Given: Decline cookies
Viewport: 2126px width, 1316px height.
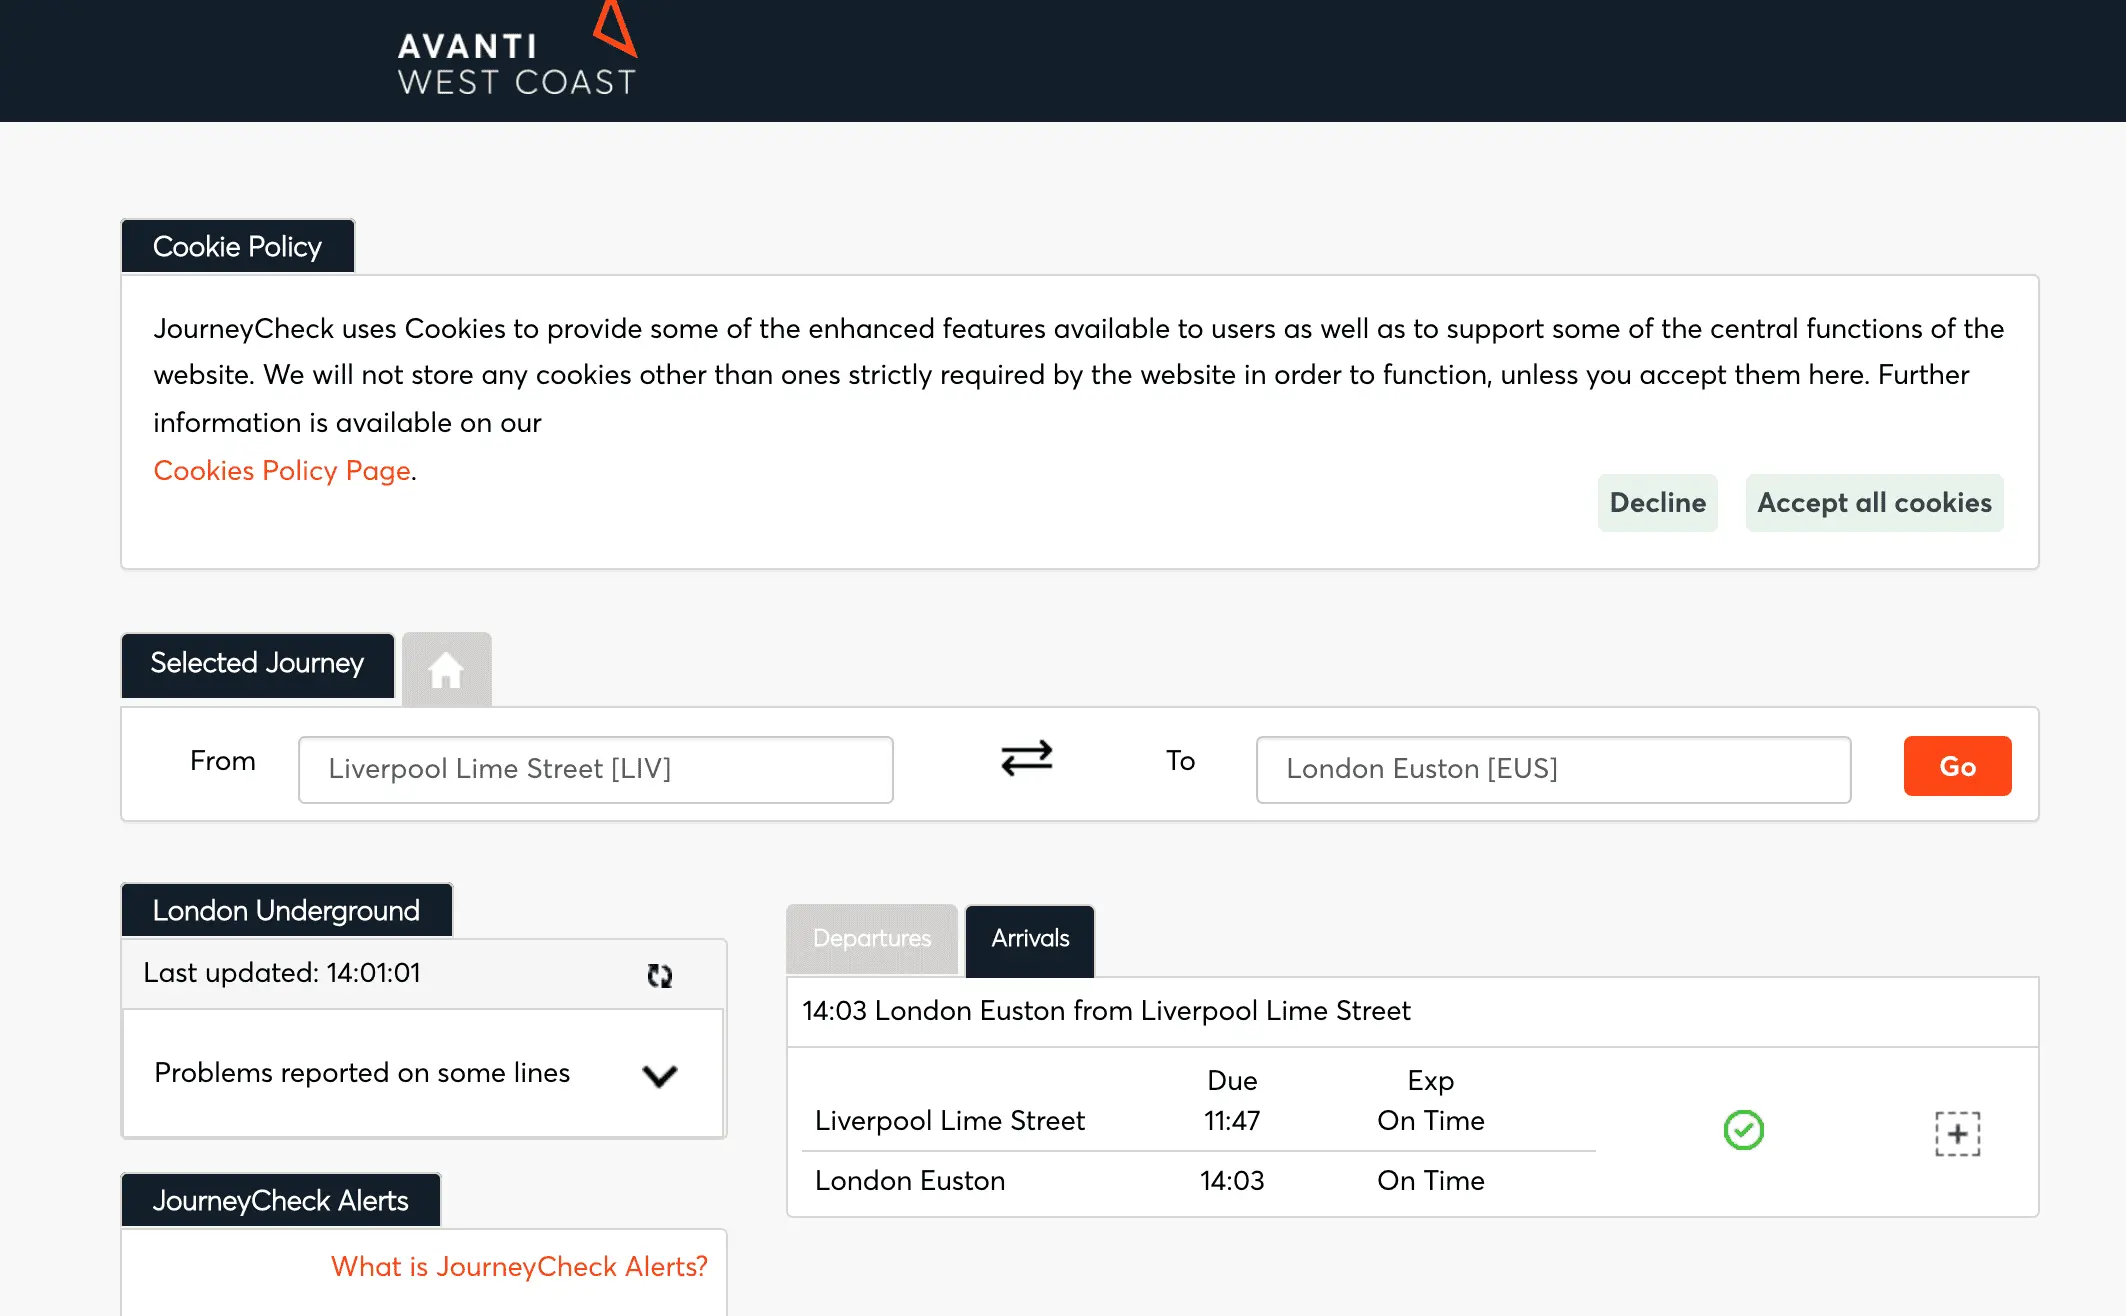Looking at the screenshot, I should coord(1657,502).
